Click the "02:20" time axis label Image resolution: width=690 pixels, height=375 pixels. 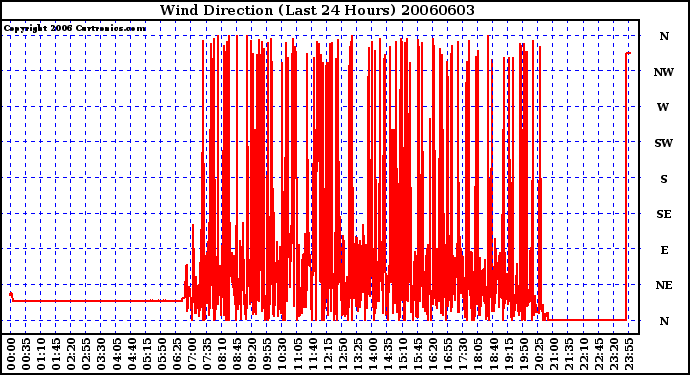point(71,354)
